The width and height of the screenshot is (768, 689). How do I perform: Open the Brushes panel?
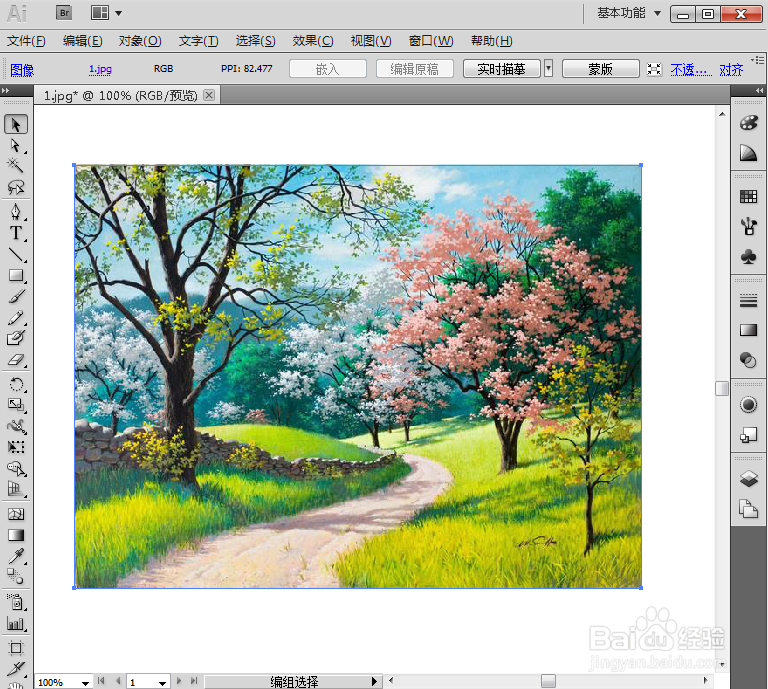[748, 227]
